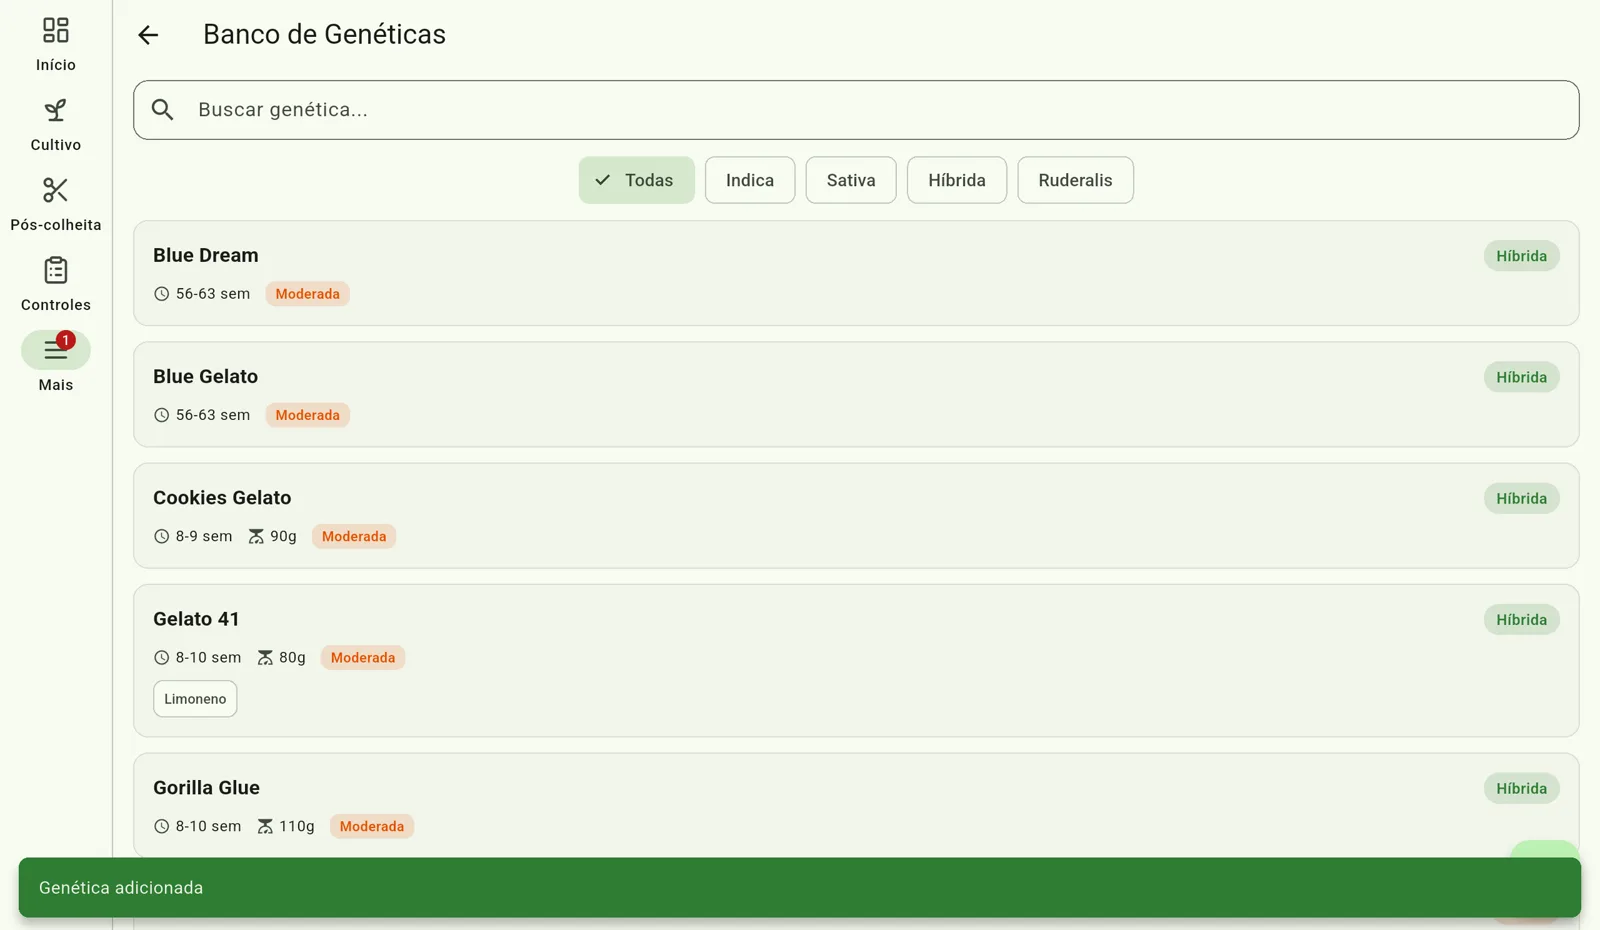Click the Híbrida badge on Cookies Gelato
1600x930 pixels.
[x=1521, y=498]
